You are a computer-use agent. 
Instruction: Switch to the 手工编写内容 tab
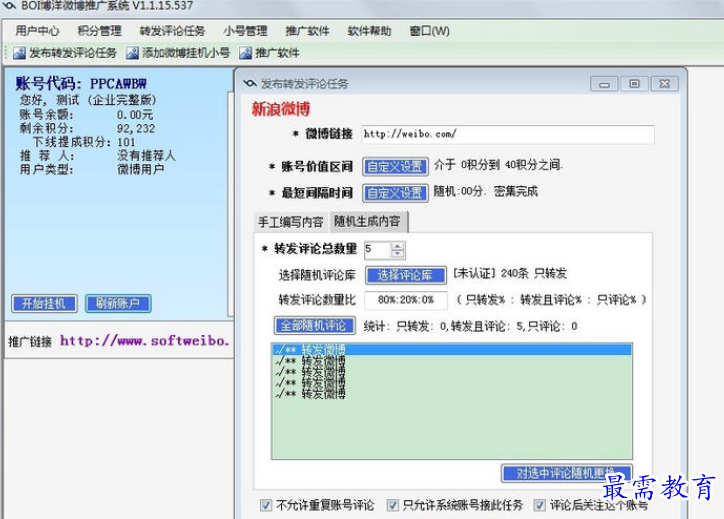pos(291,222)
